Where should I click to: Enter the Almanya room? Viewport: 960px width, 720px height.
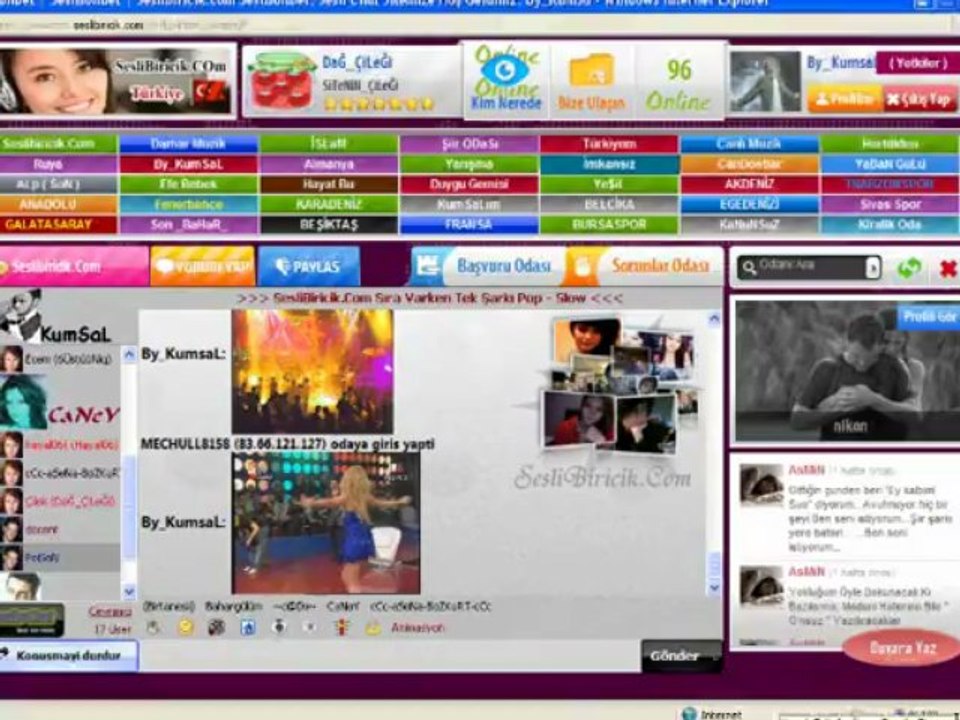(329, 164)
